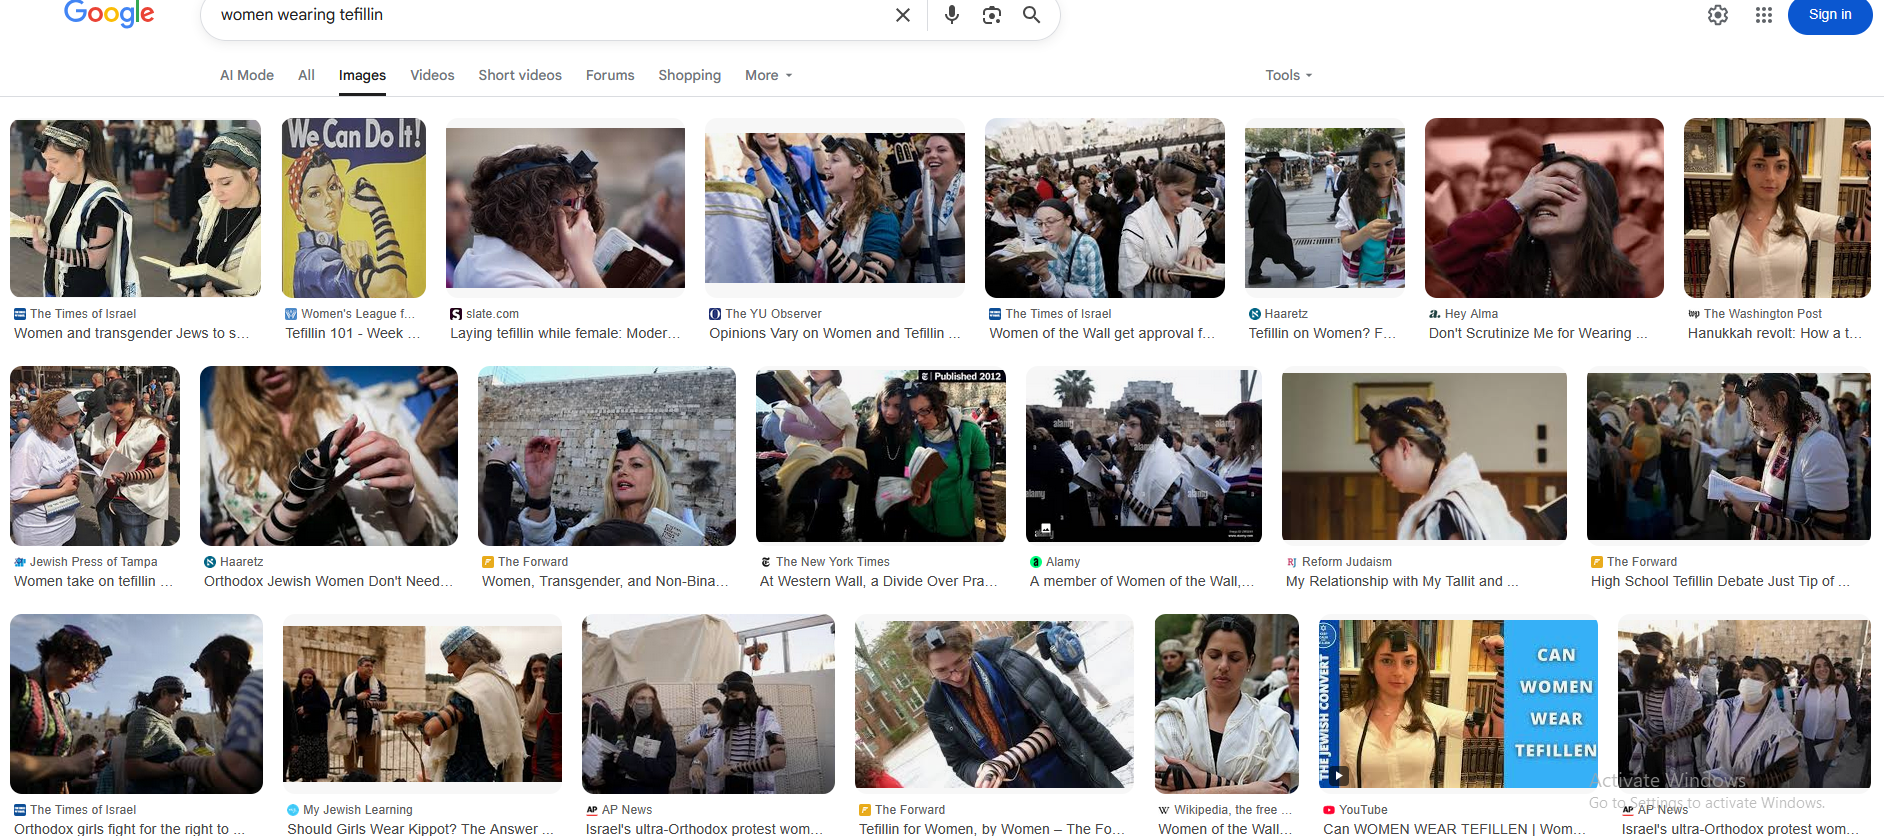Open the Shopping tab
Screen dimensions: 1884x836
pyautogui.click(x=689, y=75)
